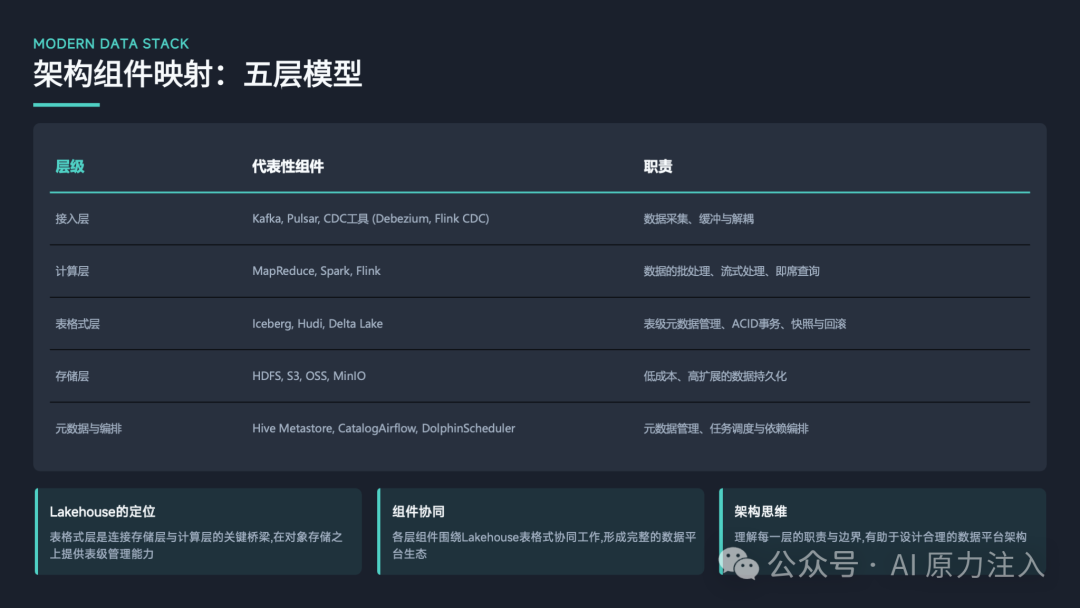This screenshot has width=1080, height=608.
Task: Click the 'Lakehouse的定位' card heading
Action: pos(103,512)
